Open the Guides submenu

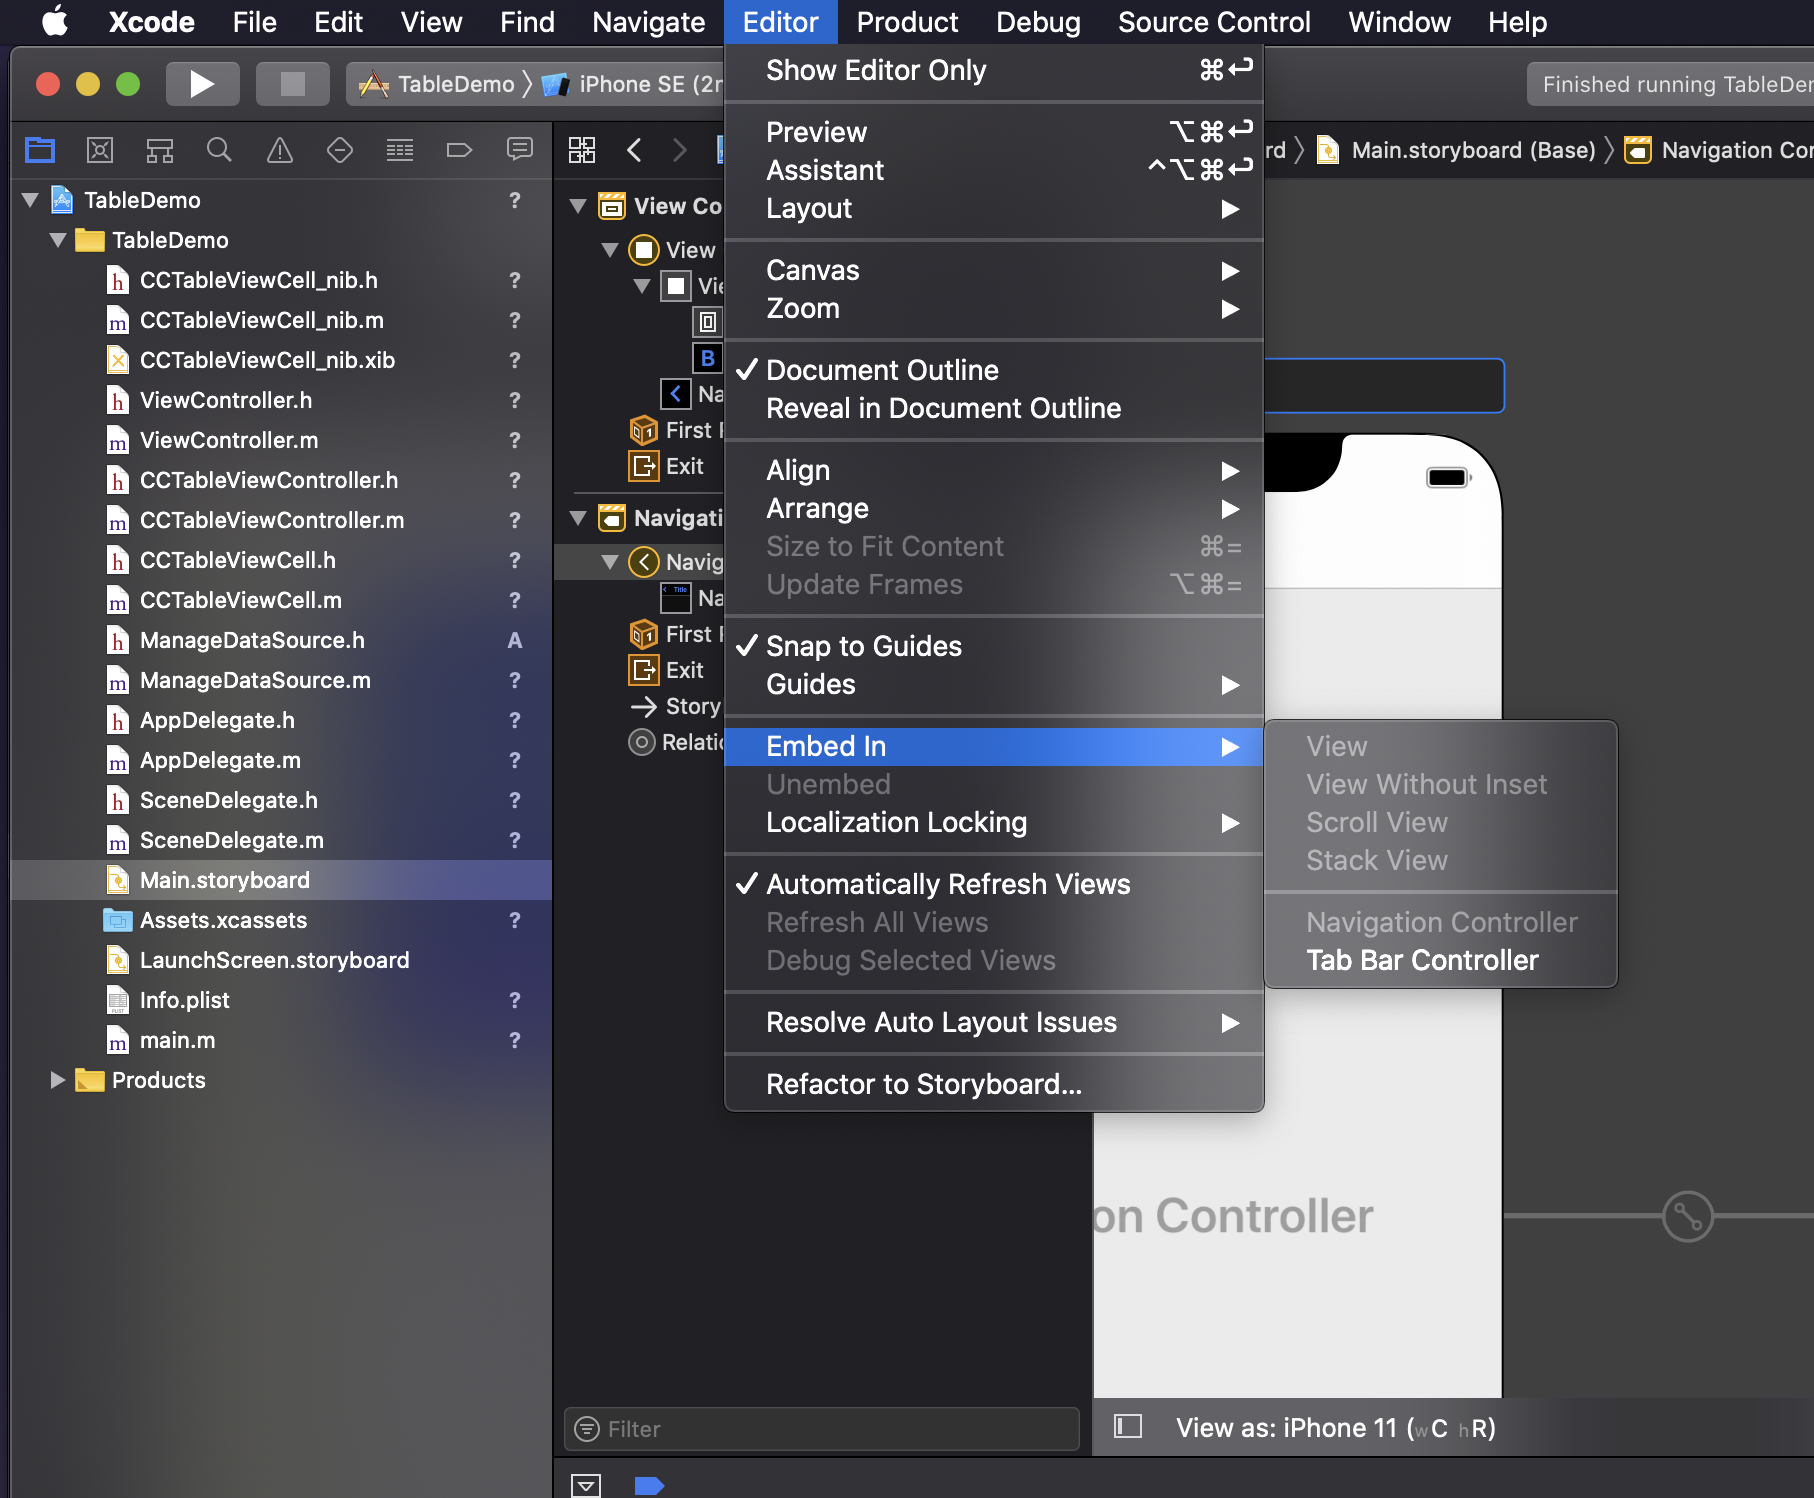tap(993, 684)
